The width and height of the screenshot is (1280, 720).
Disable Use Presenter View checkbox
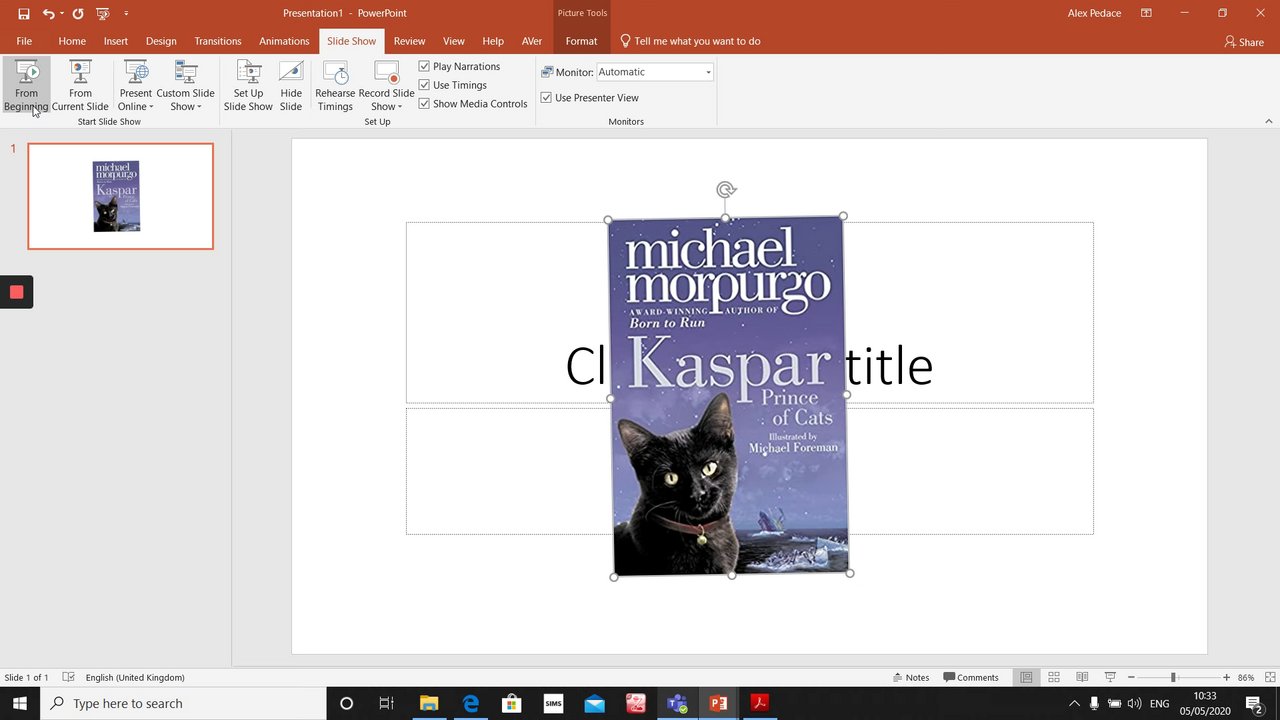(x=546, y=98)
